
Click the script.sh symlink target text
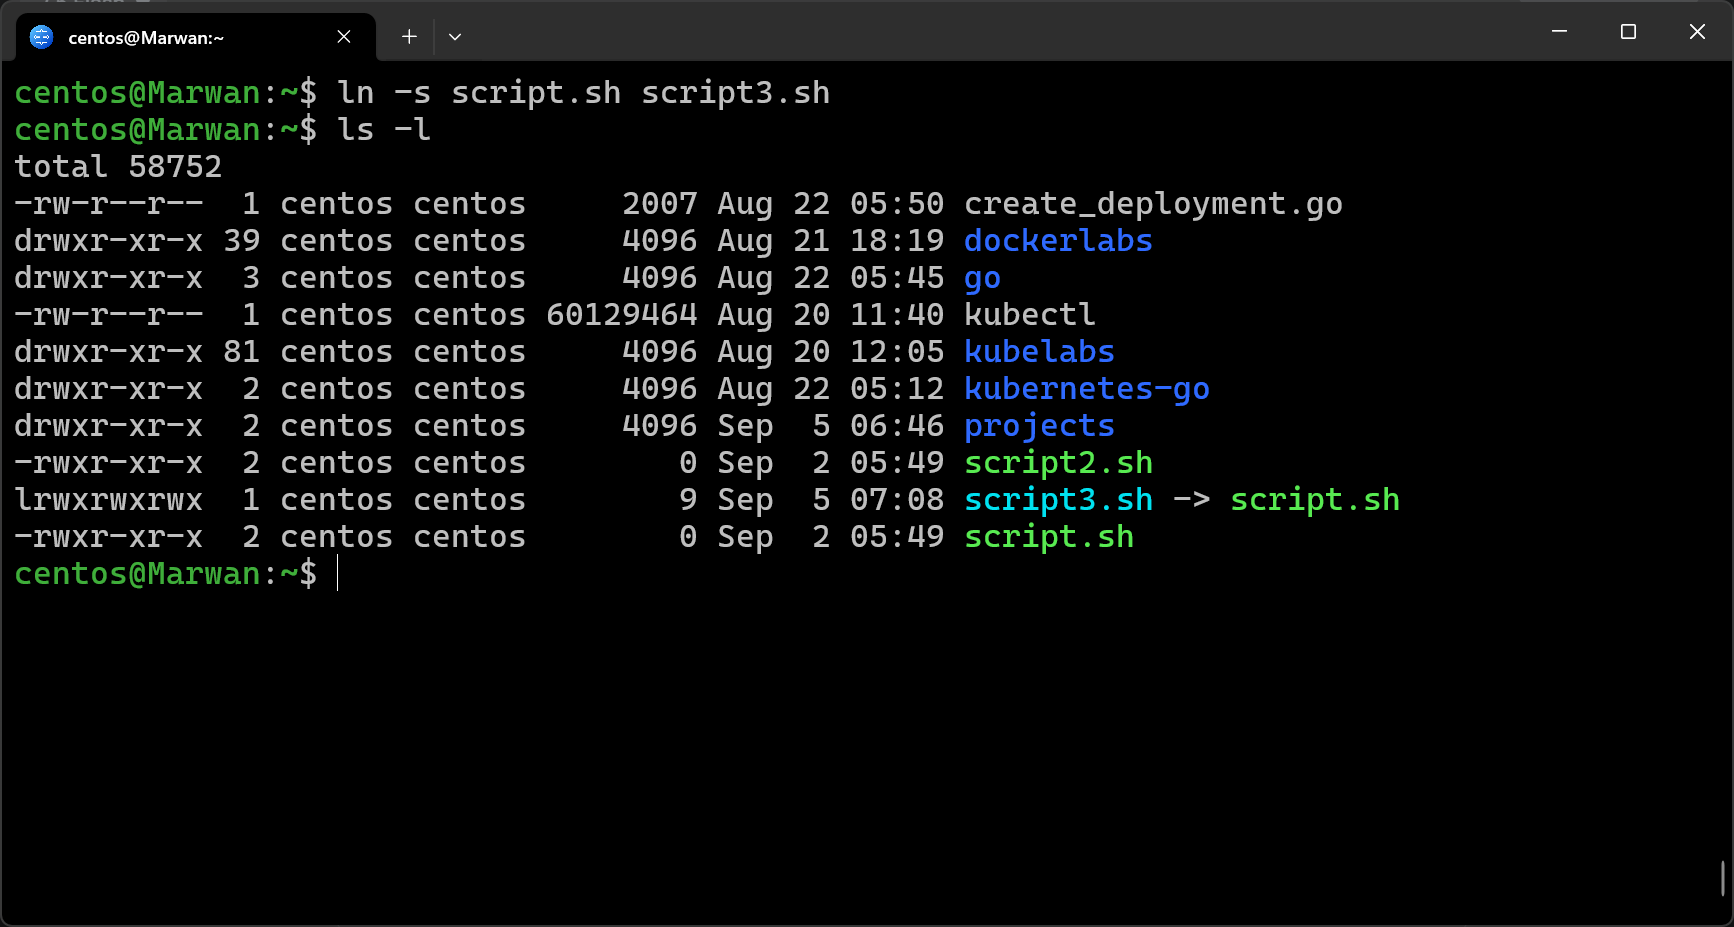click(x=1315, y=500)
